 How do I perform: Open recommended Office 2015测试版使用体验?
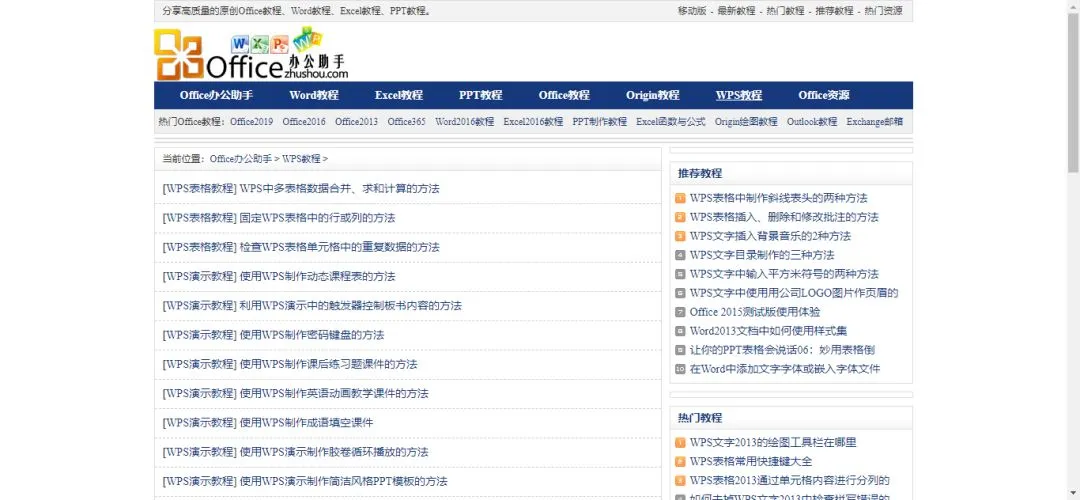(x=755, y=312)
